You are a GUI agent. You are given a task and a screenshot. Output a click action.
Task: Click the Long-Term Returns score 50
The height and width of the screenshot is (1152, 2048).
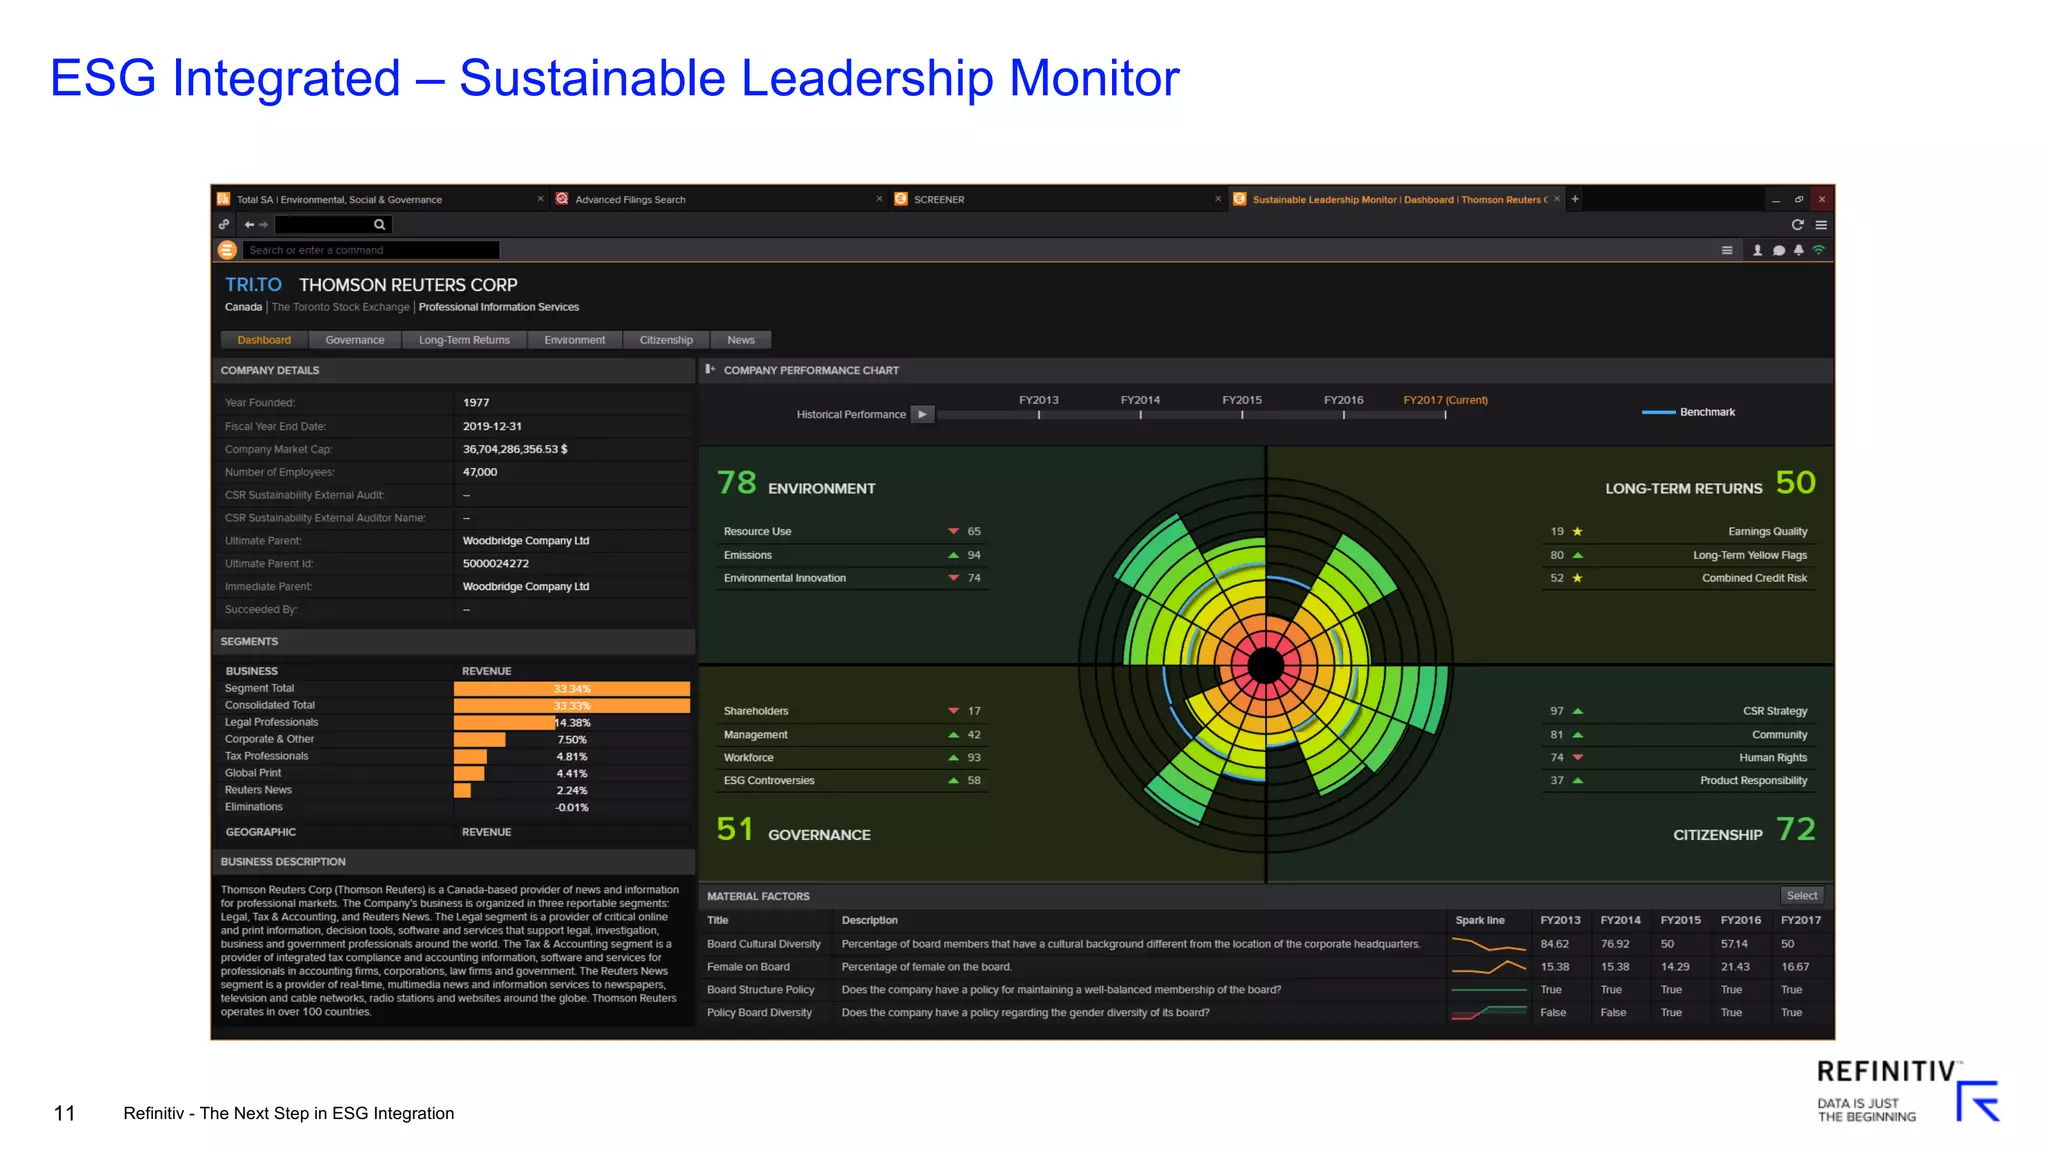(1796, 483)
